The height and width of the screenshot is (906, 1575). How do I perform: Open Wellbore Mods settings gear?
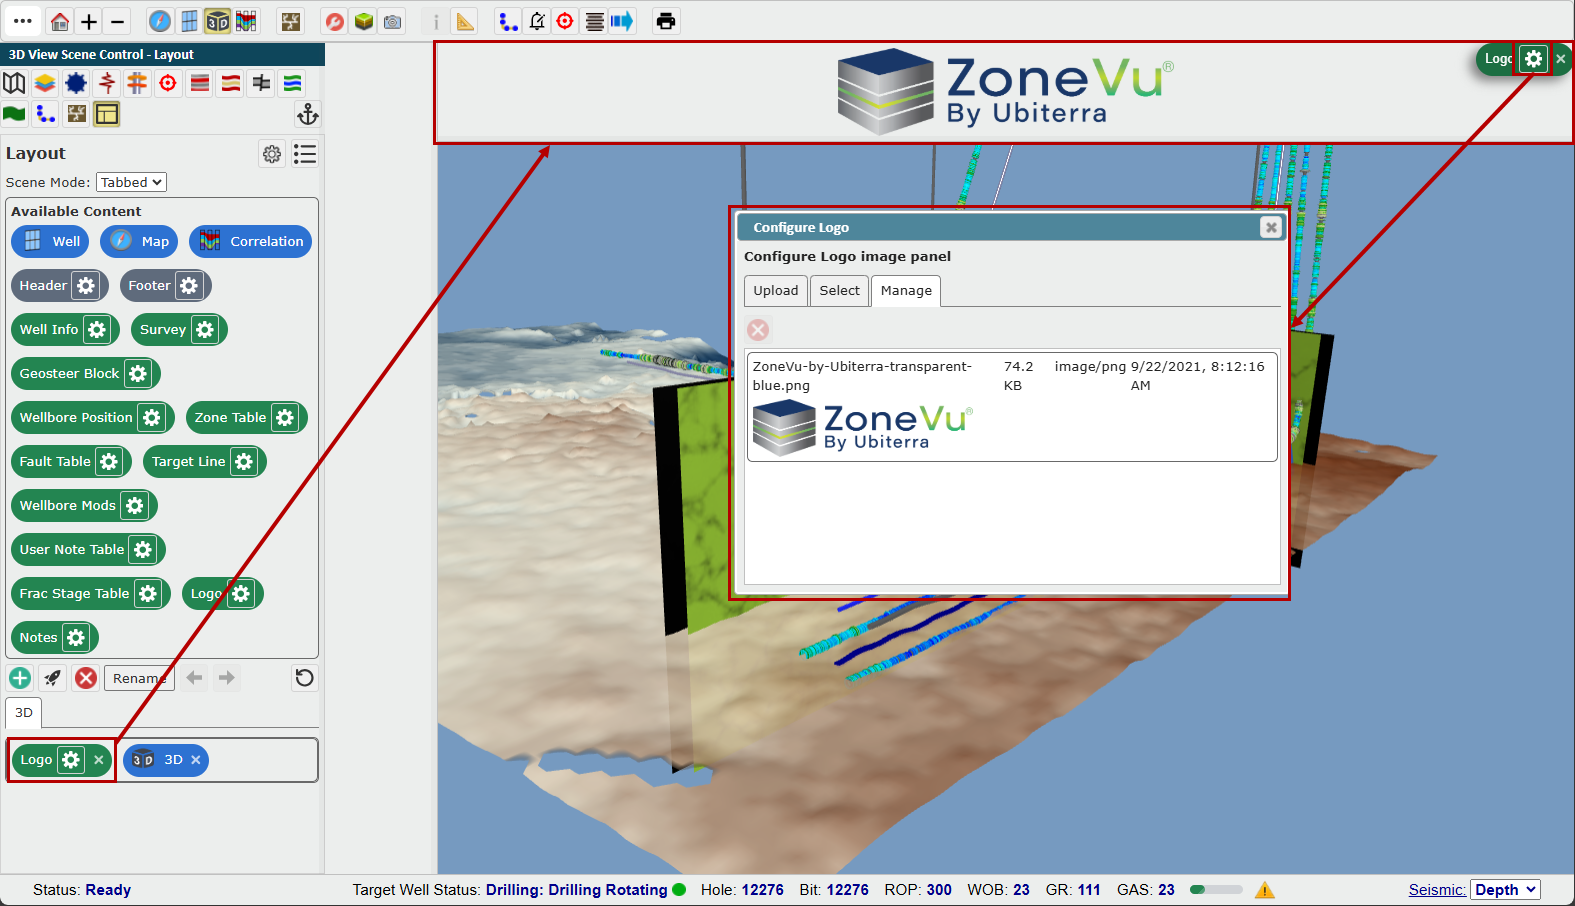(x=135, y=505)
